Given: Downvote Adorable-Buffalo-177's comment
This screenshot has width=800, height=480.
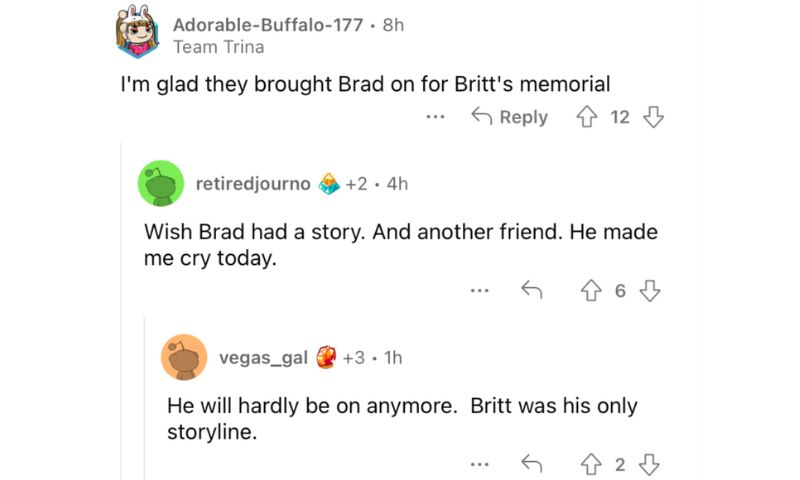Looking at the screenshot, I should tap(653, 117).
